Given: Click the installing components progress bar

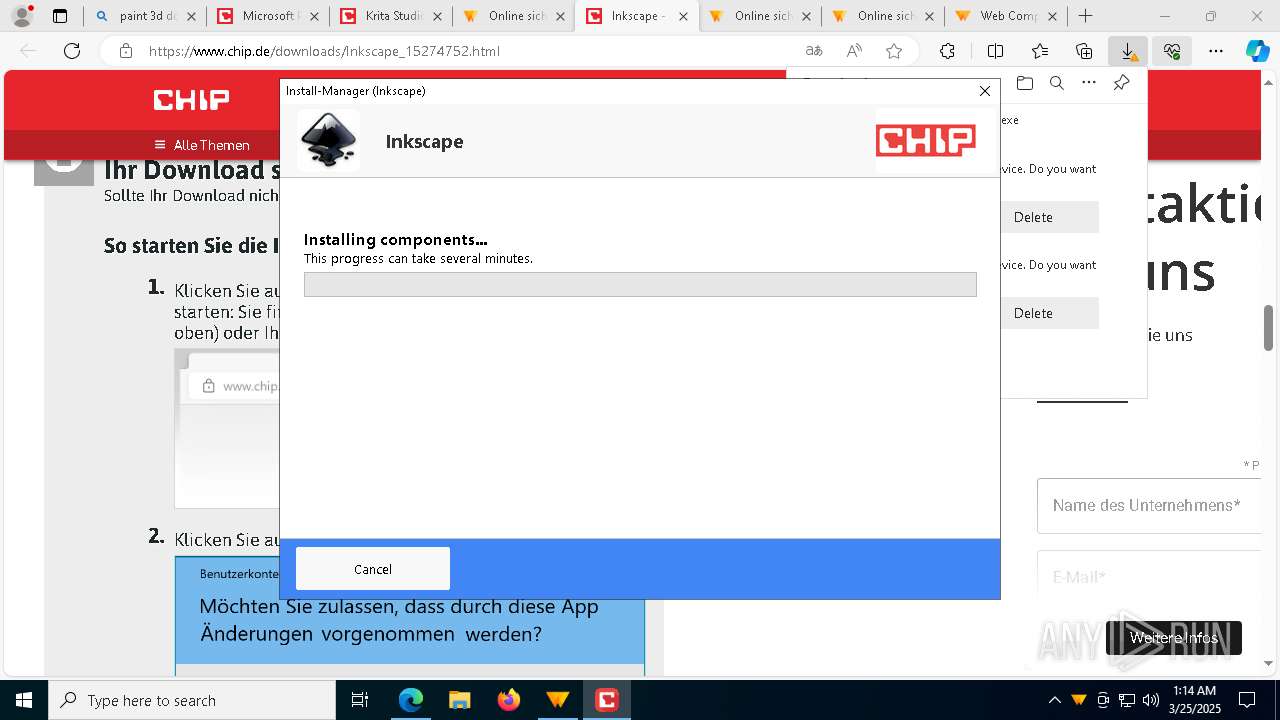Looking at the screenshot, I should tap(640, 284).
